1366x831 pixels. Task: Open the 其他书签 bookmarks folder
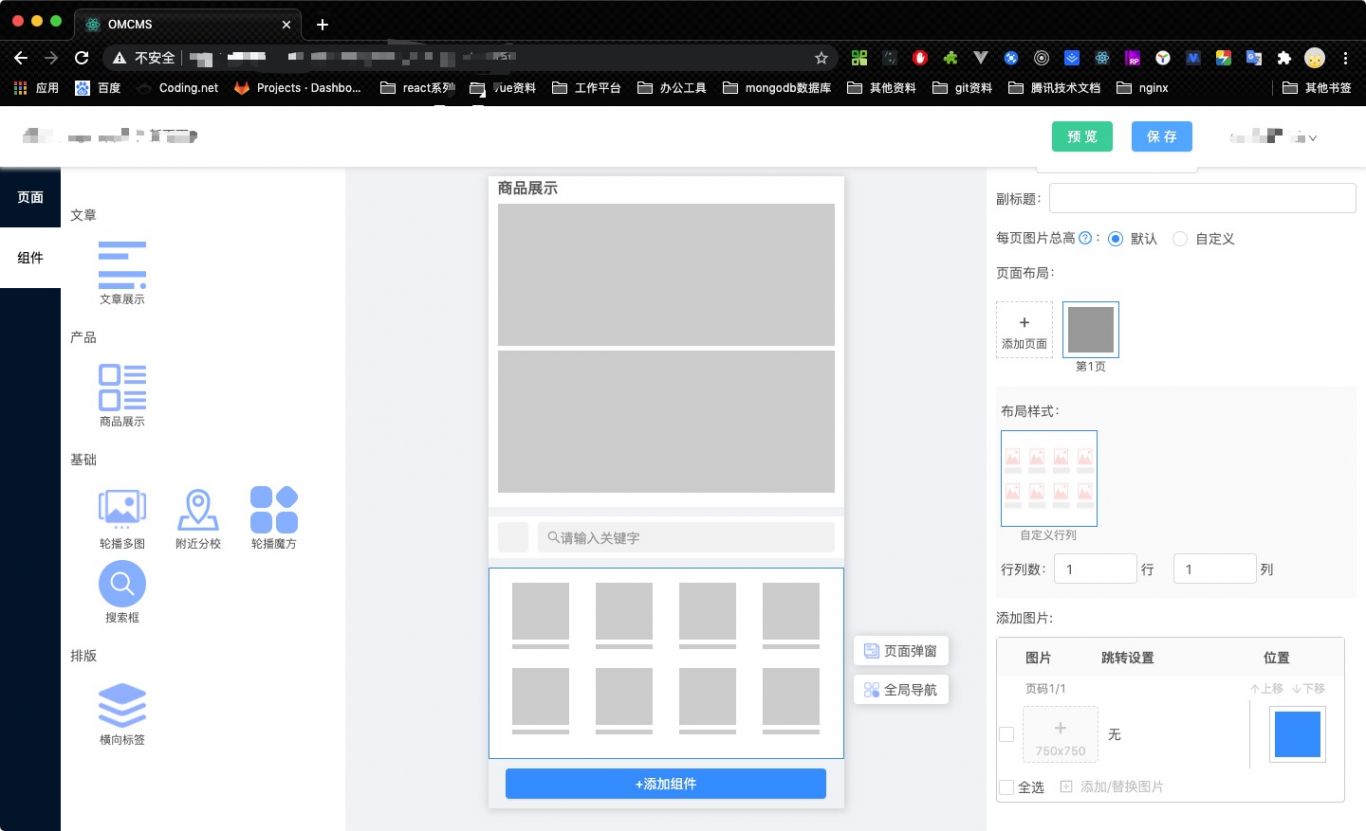click(1317, 88)
